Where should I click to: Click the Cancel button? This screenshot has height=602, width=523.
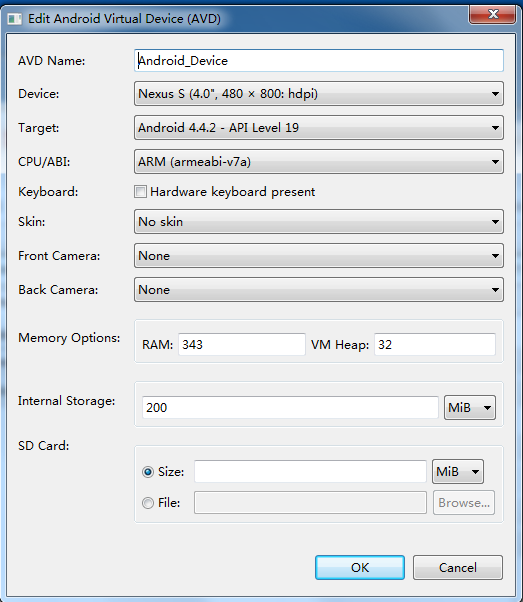coord(458,567)
